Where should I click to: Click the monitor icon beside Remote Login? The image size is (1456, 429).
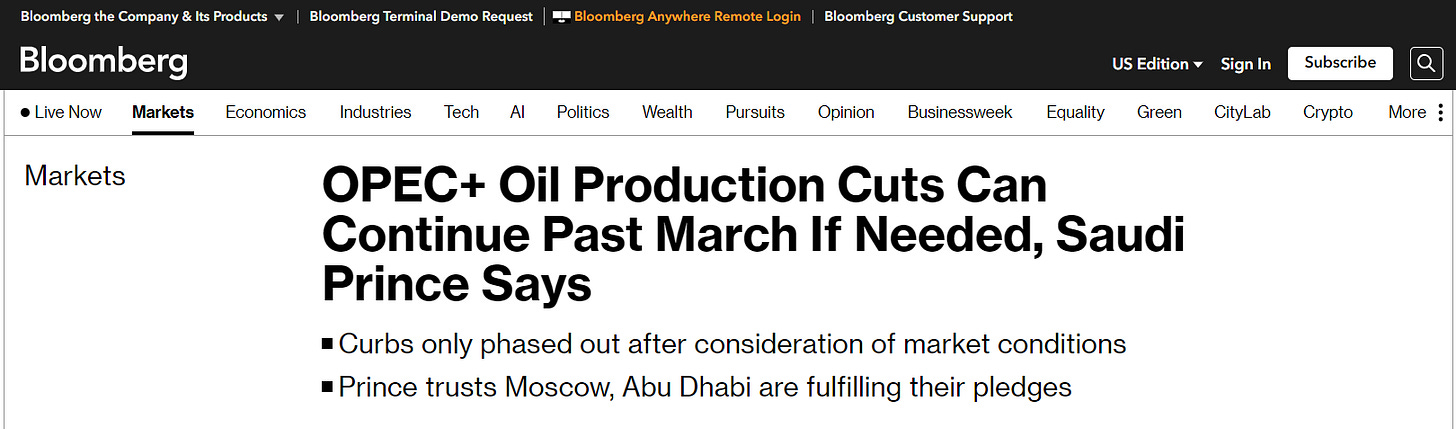[561, 17]
